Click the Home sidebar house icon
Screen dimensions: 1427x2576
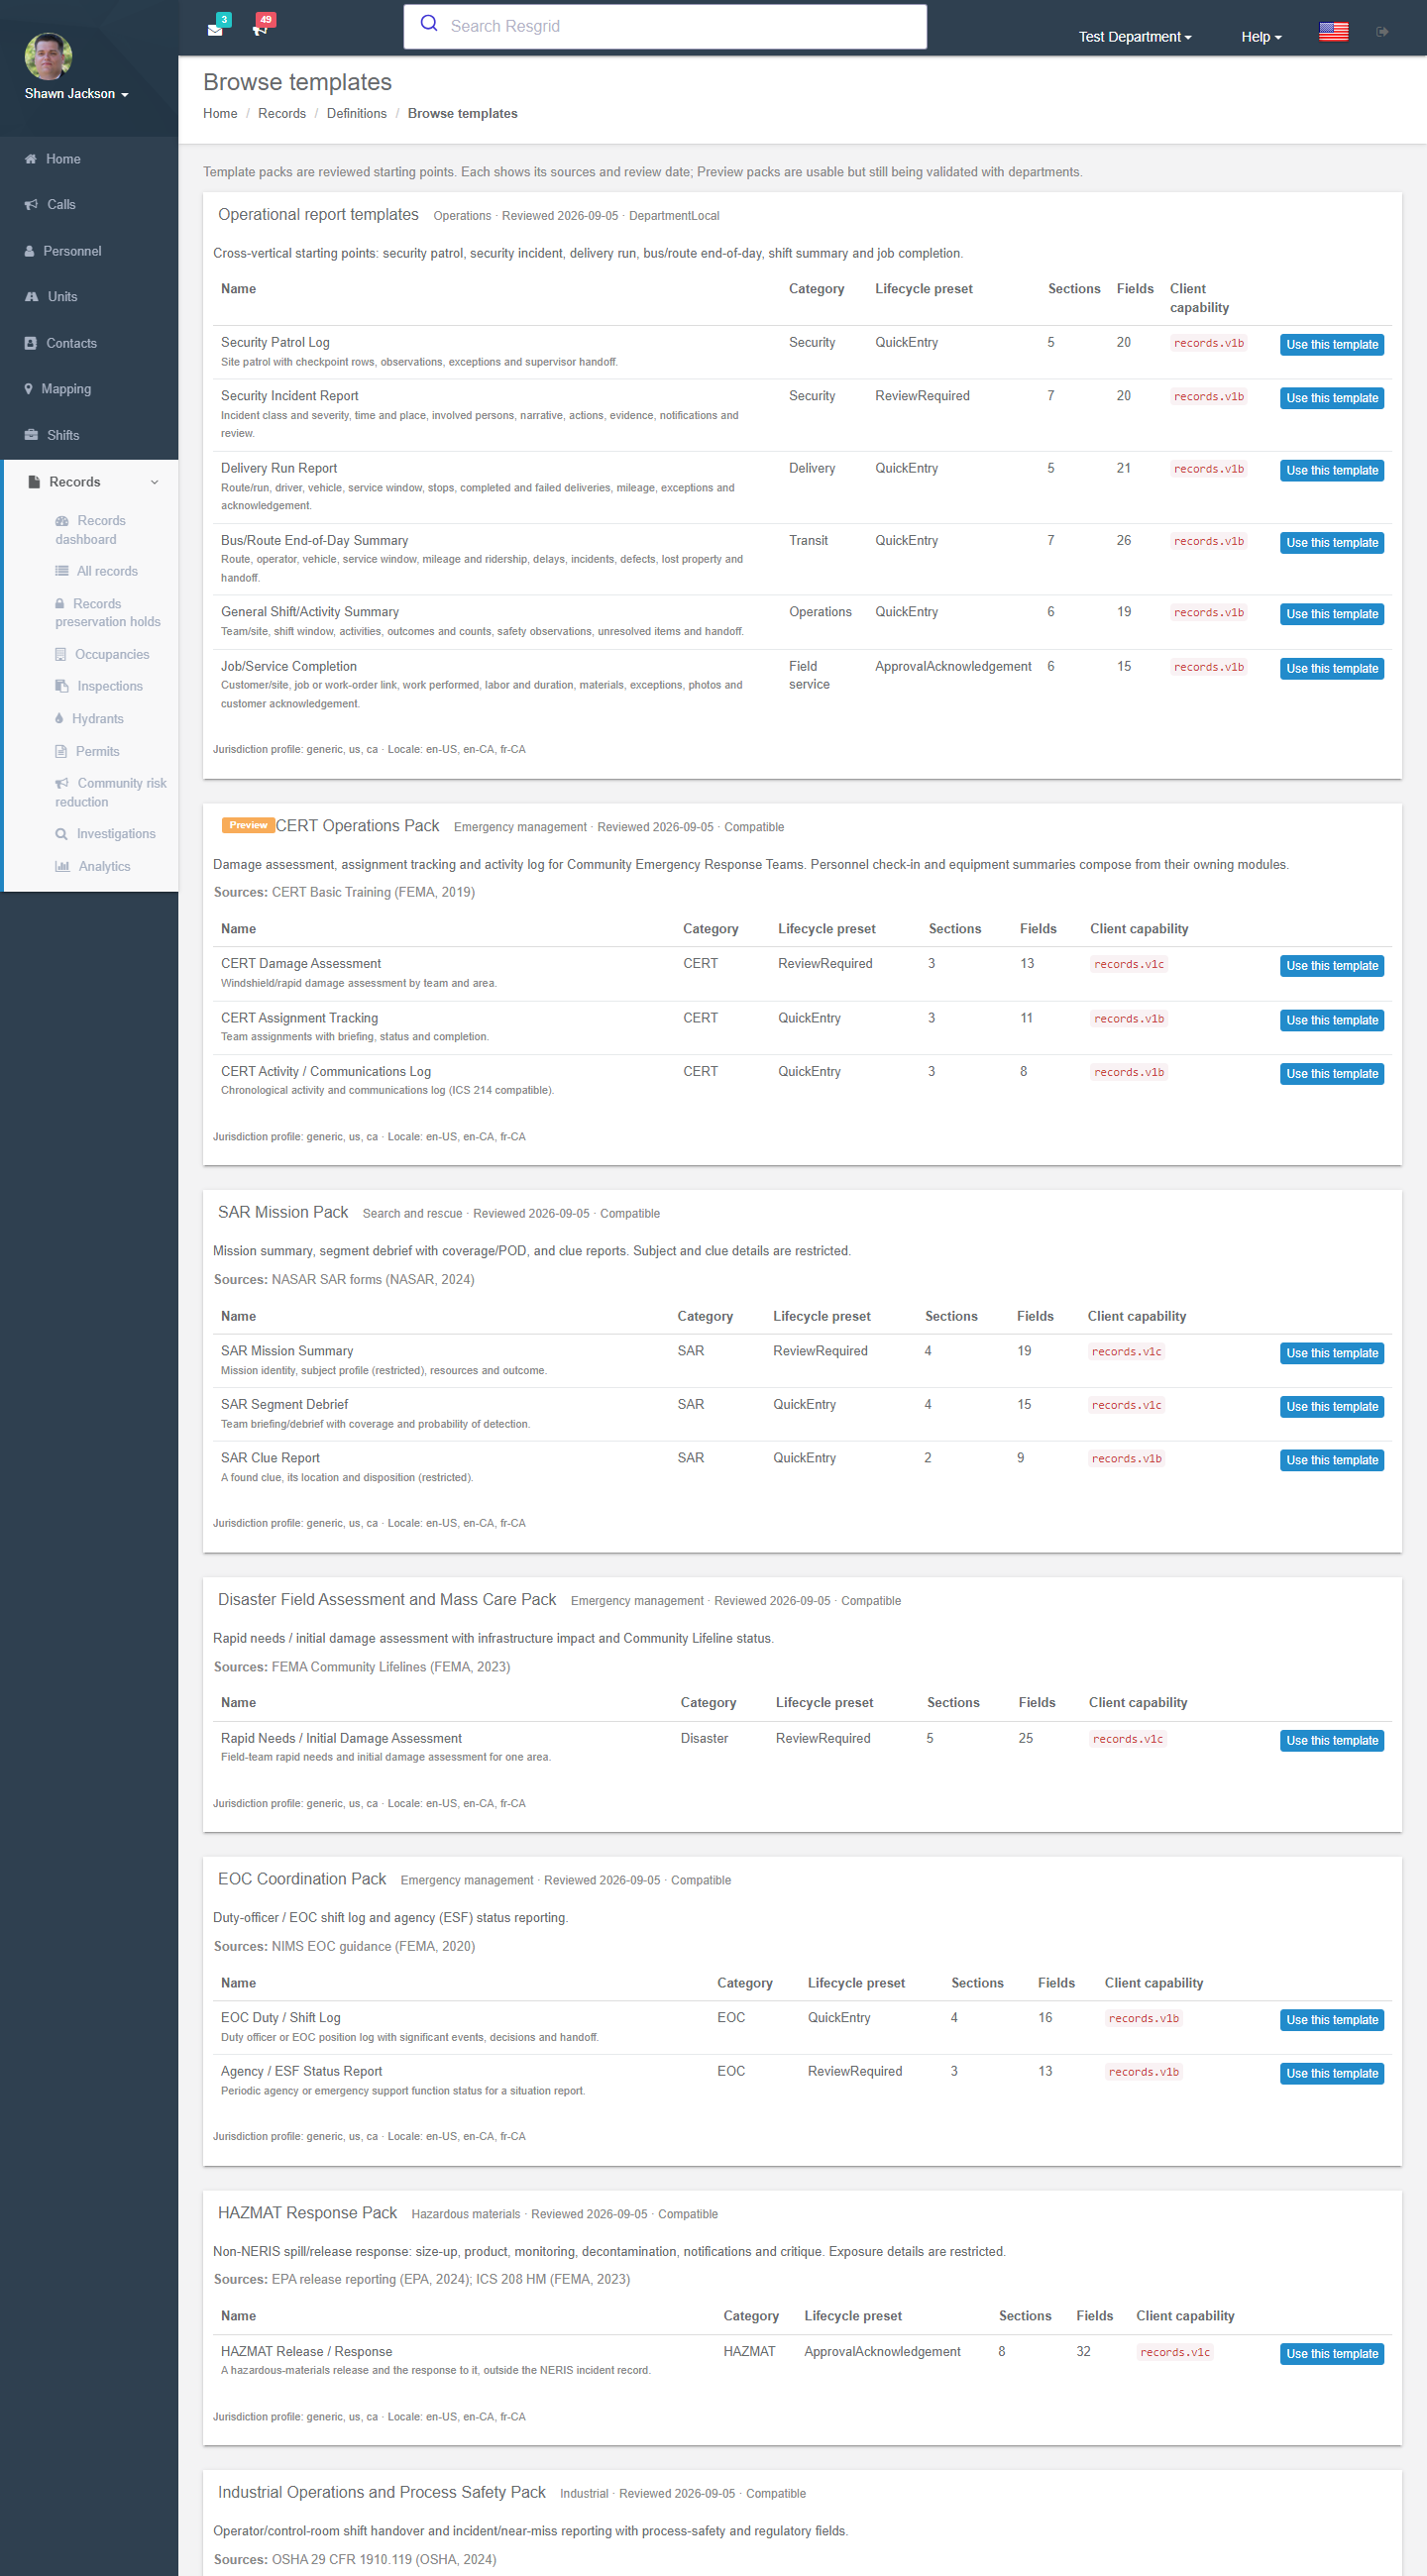click(x=31, y=159)
